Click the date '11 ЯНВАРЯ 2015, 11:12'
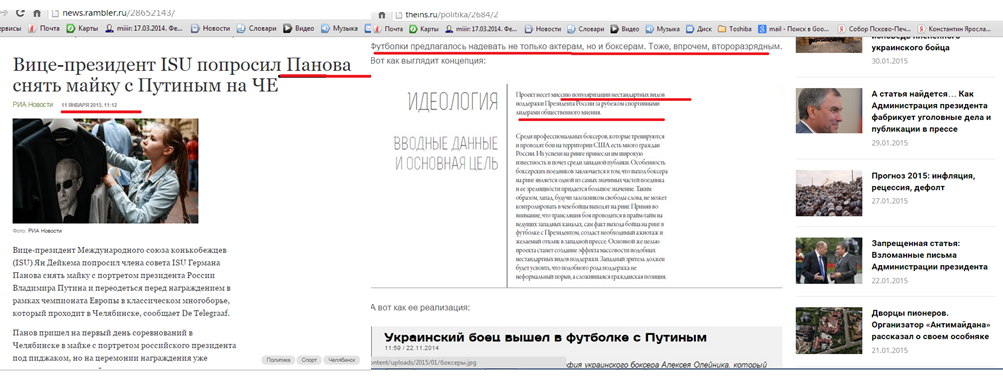1003x381 pixels. point(90,105)
